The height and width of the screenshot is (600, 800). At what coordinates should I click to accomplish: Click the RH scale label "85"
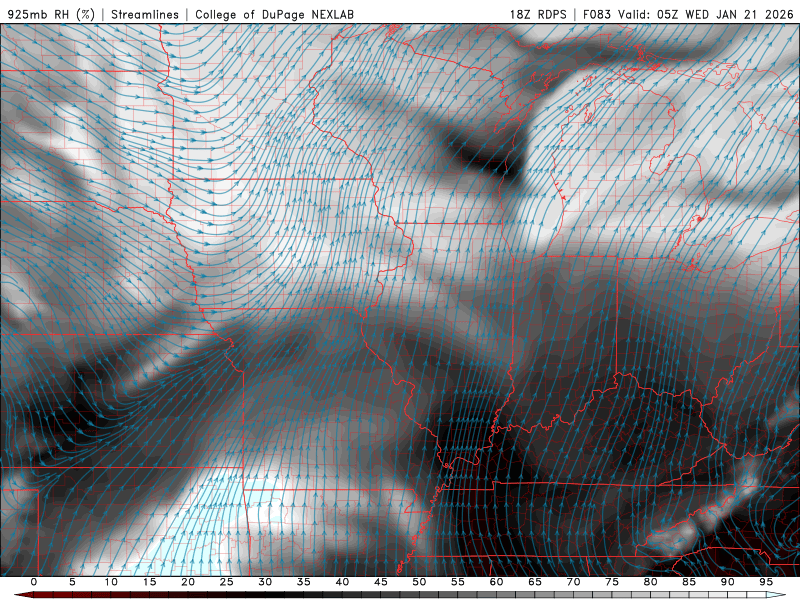689,582
